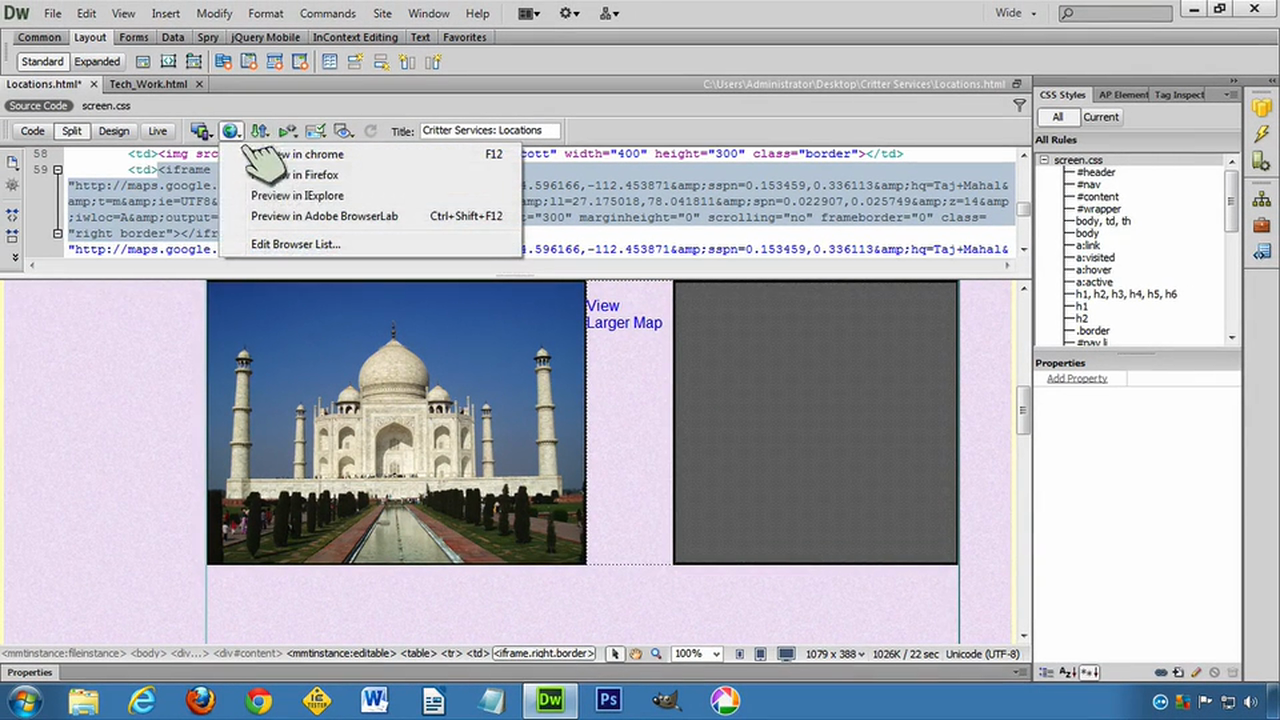Image resolution: width=1280 pixels, height=720 pixels.
Task: Click the Refresh Design View icon
Action: 370,131
